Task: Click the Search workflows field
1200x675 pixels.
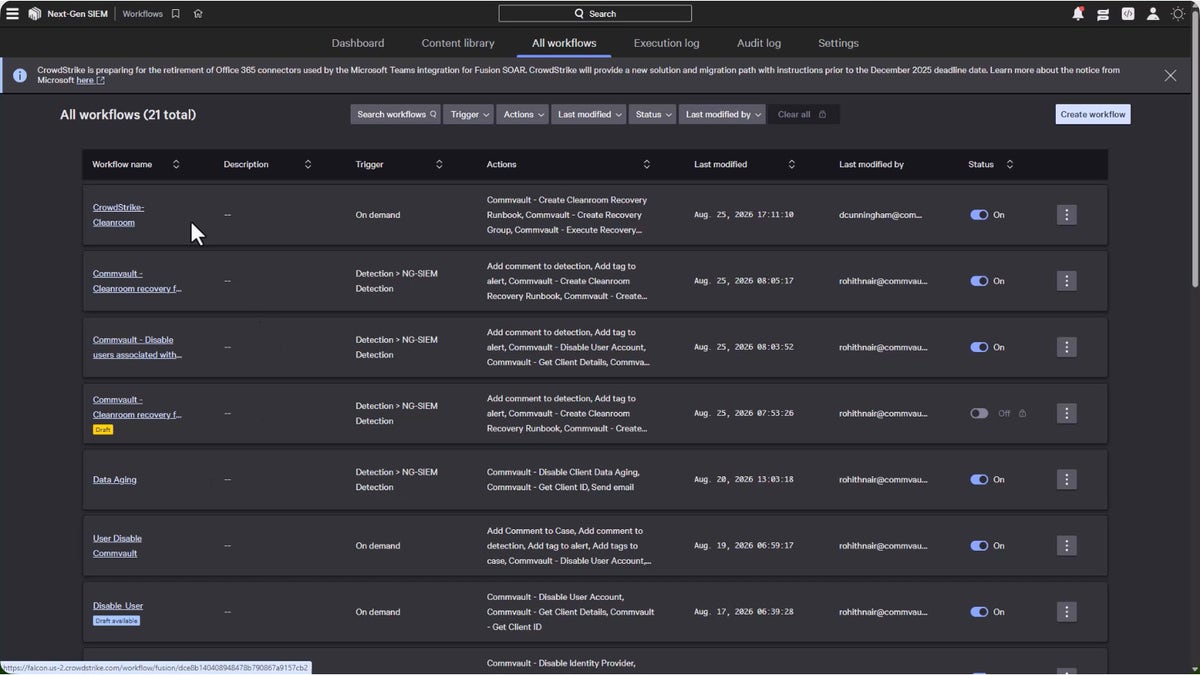Action: point(396,114)
